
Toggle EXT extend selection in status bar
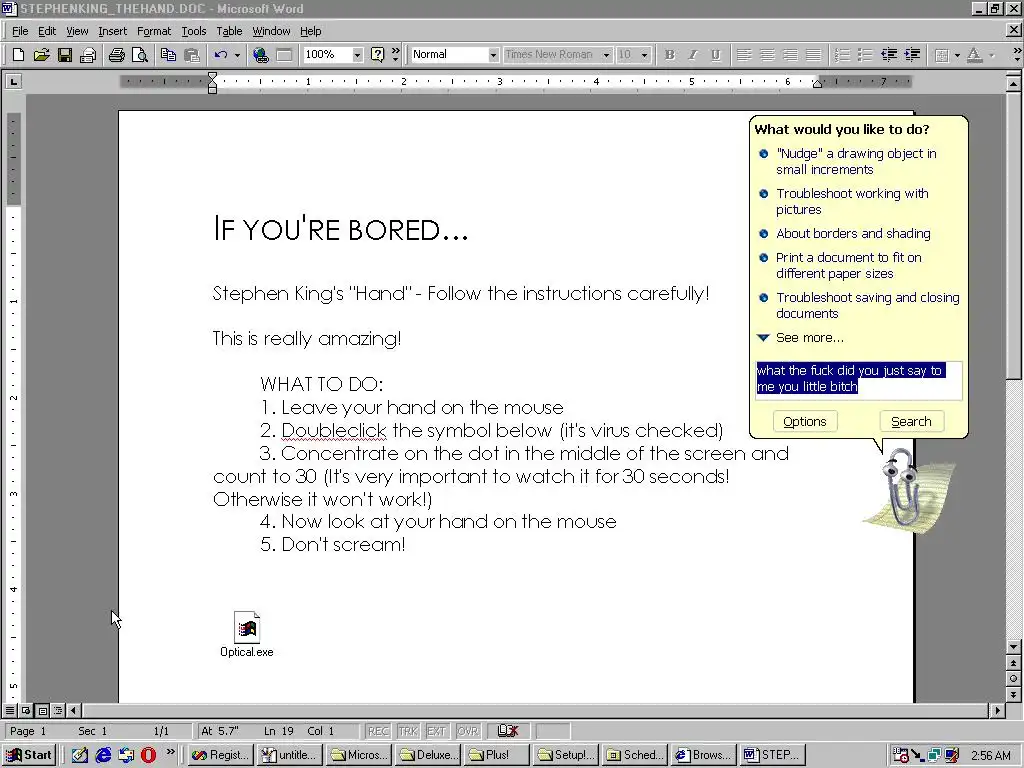436,731
